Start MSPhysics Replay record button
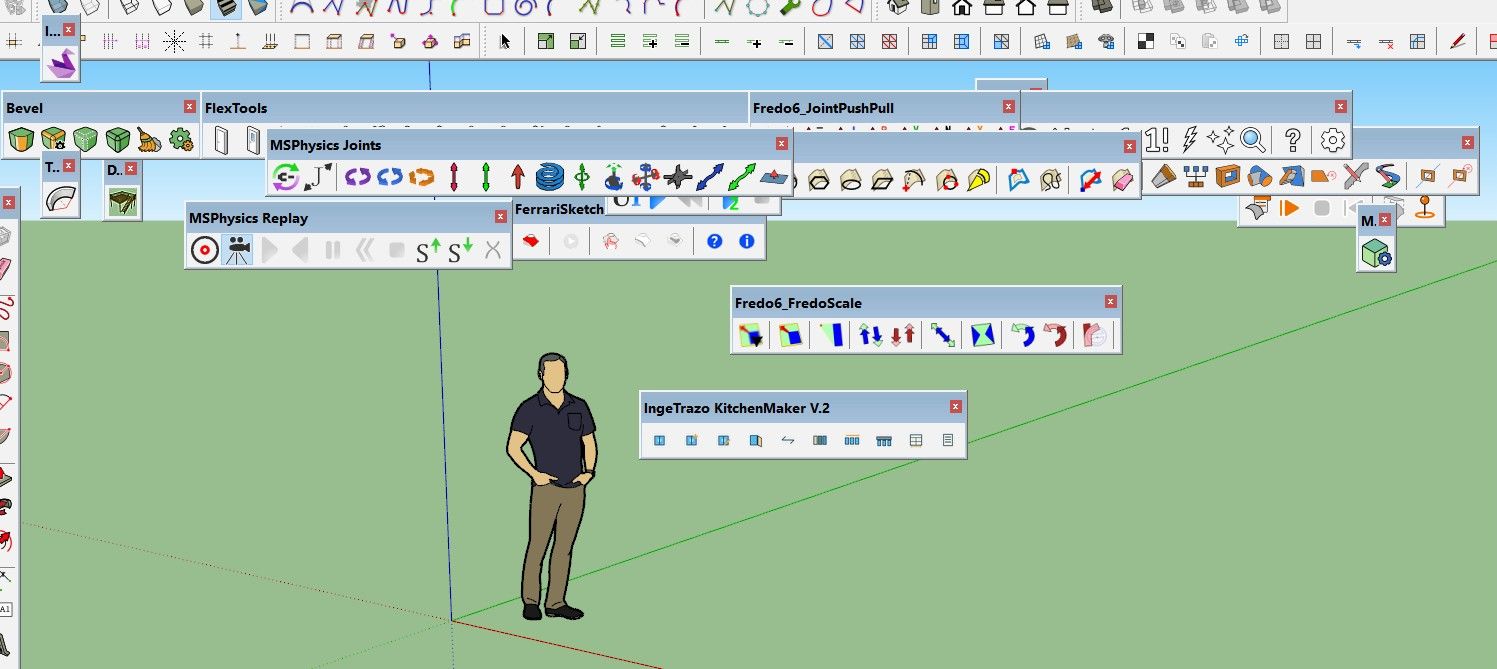The height and width of the screenshot is (669, 1497). point(204,250)
